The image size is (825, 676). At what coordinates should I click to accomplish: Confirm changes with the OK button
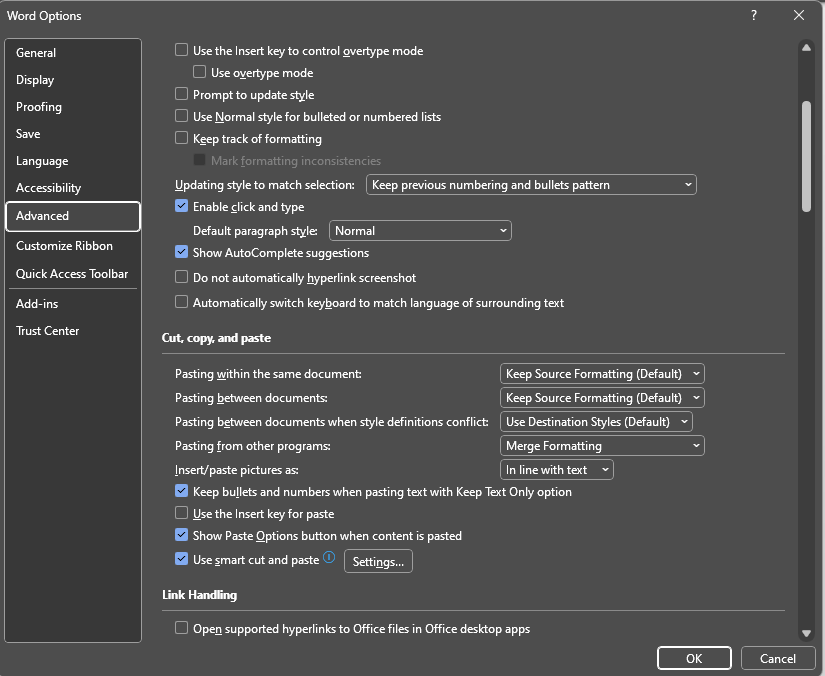694,658
